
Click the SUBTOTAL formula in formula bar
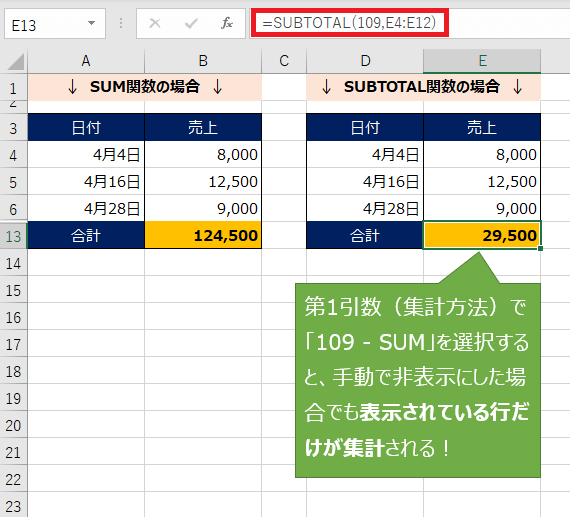(x=349, y=23)
